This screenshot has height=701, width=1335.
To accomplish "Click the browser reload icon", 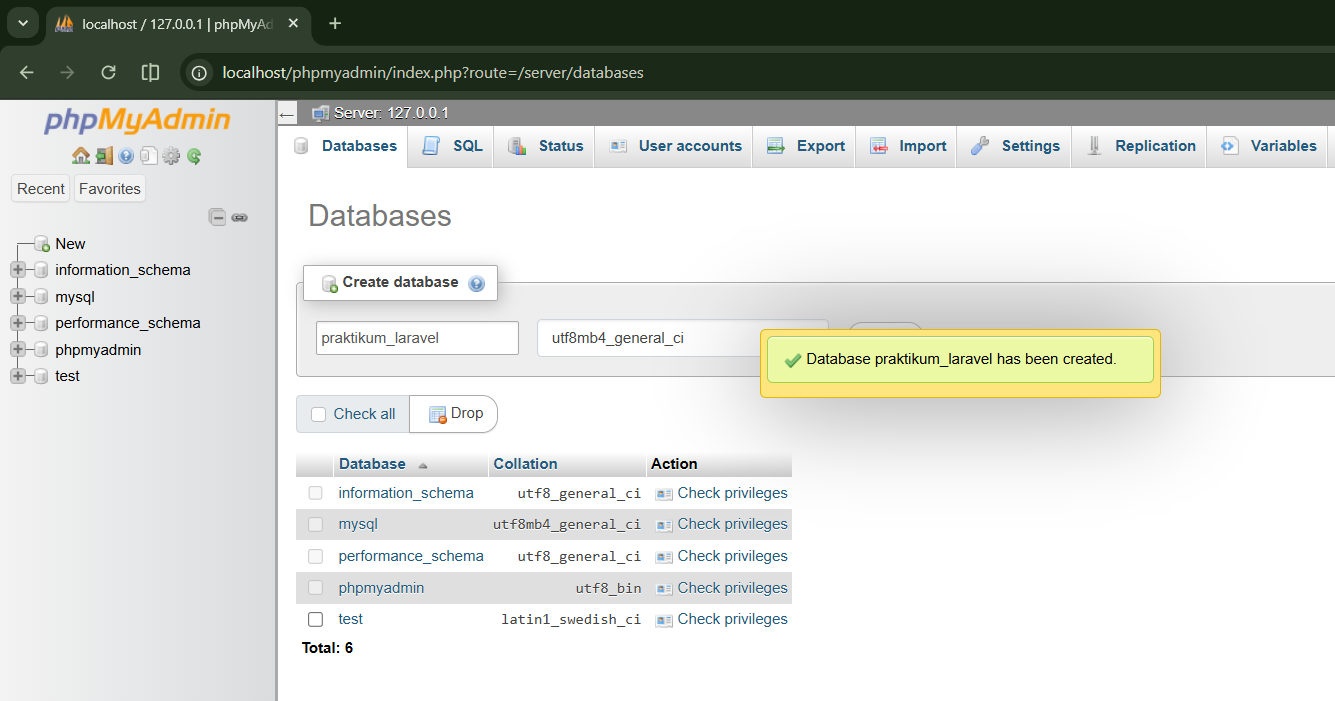I will 108,72.
